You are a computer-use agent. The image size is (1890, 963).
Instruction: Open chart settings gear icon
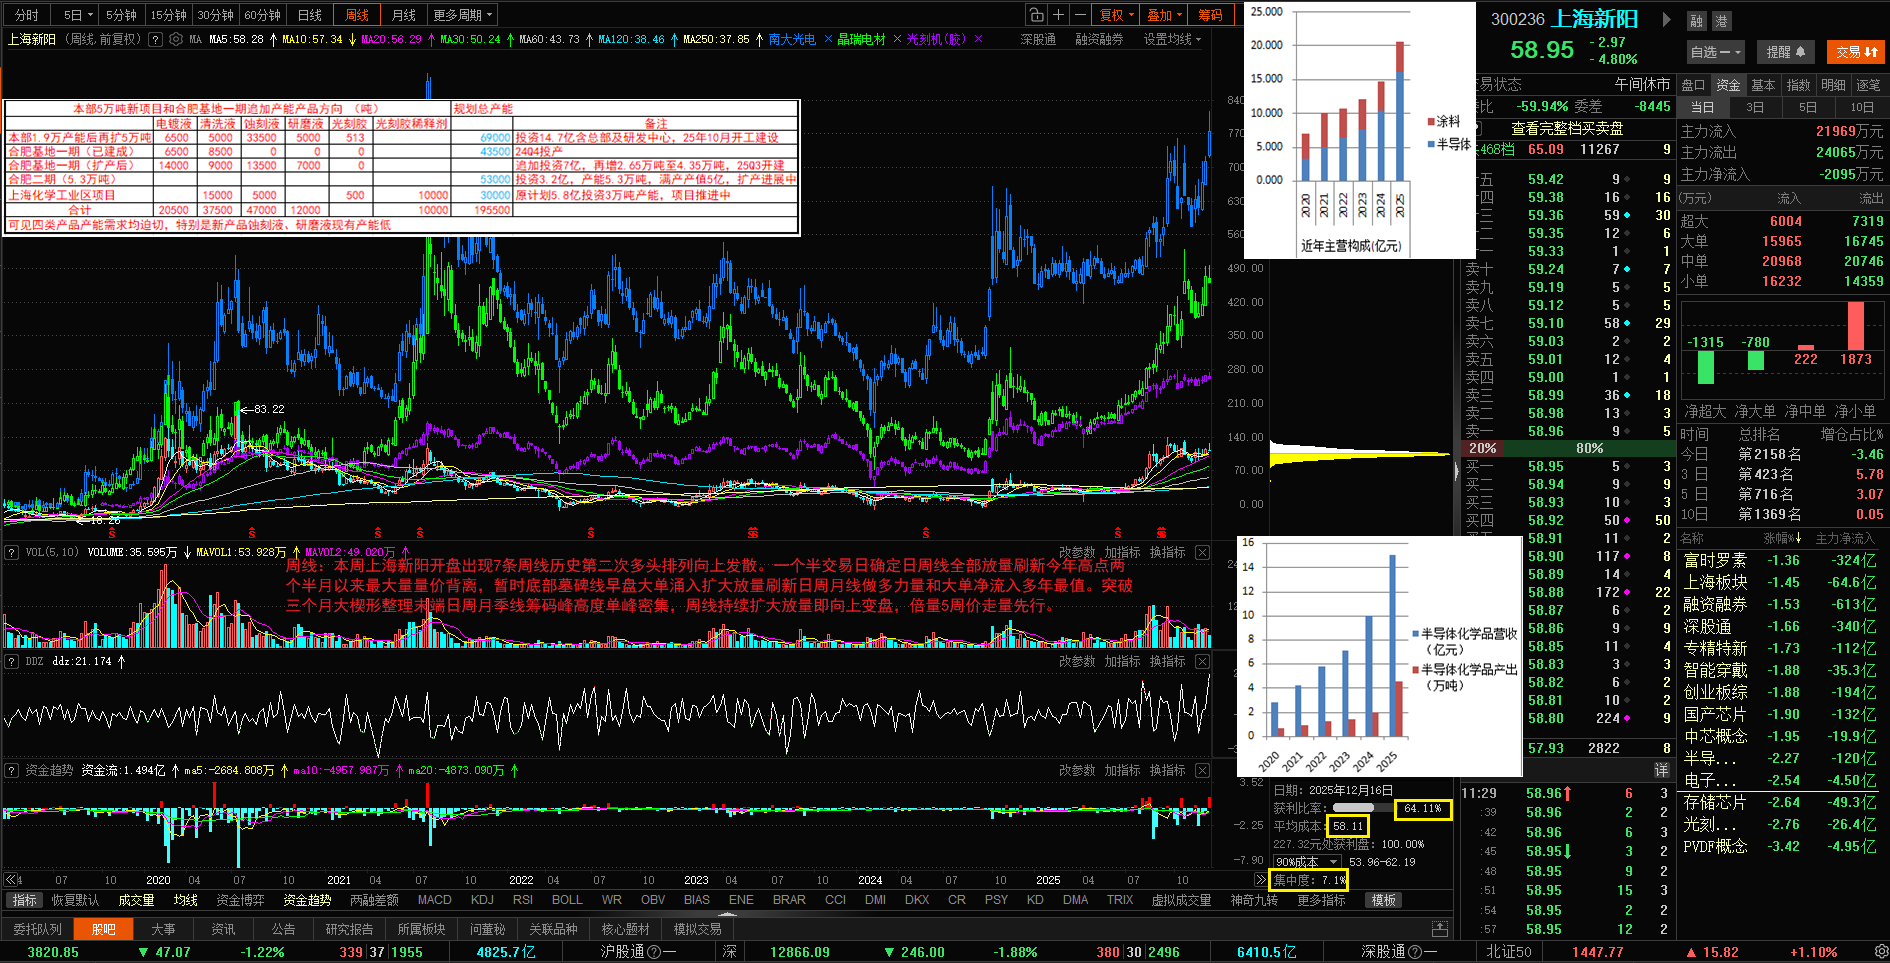click(176, 39)
